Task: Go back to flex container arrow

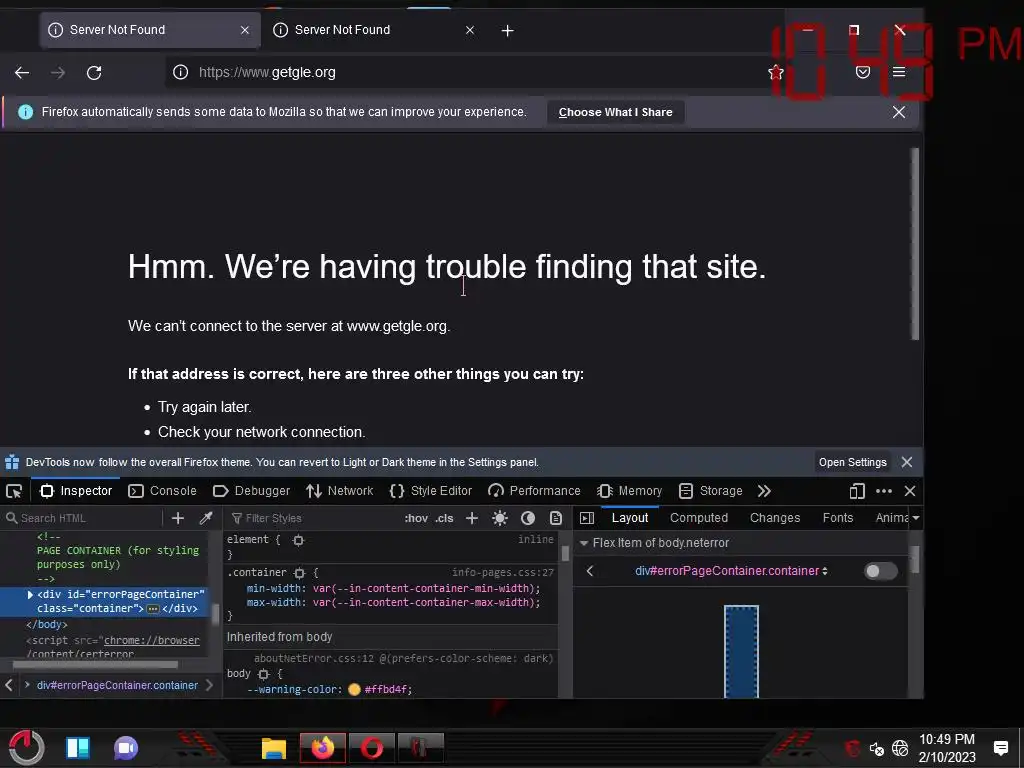Action: (590, 571)
